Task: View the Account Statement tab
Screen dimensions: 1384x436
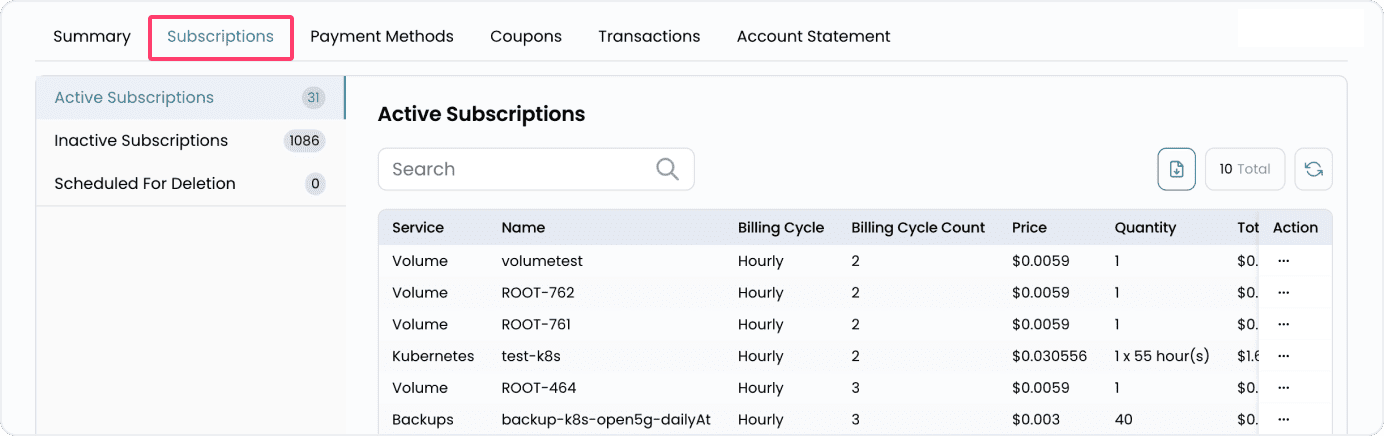Action: coord(814,36)
